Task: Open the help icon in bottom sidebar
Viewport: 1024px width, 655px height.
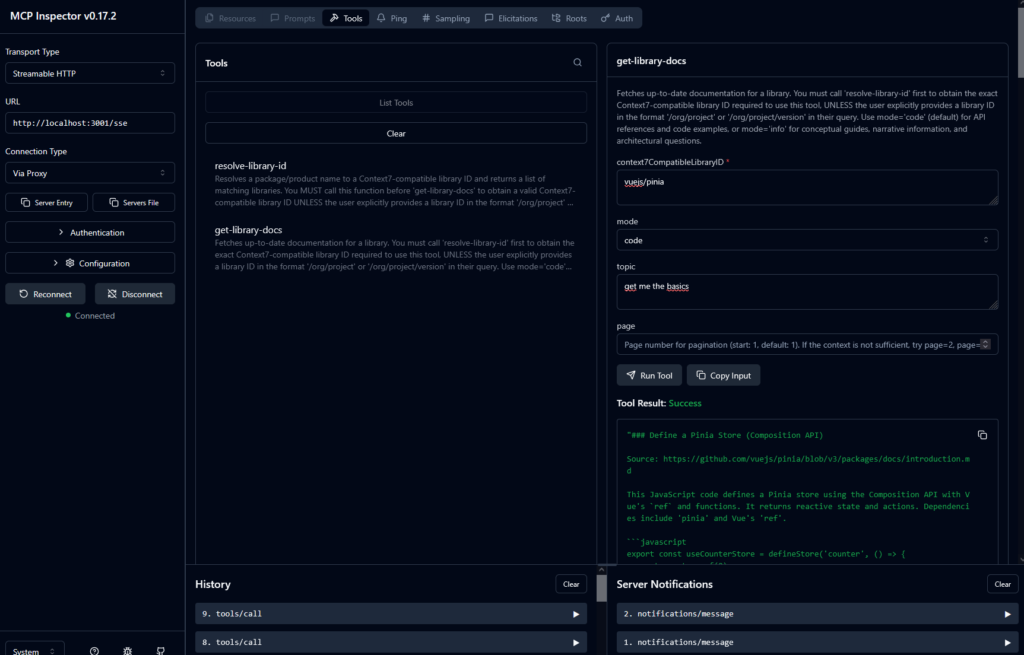Action: [x=94, y=651]
